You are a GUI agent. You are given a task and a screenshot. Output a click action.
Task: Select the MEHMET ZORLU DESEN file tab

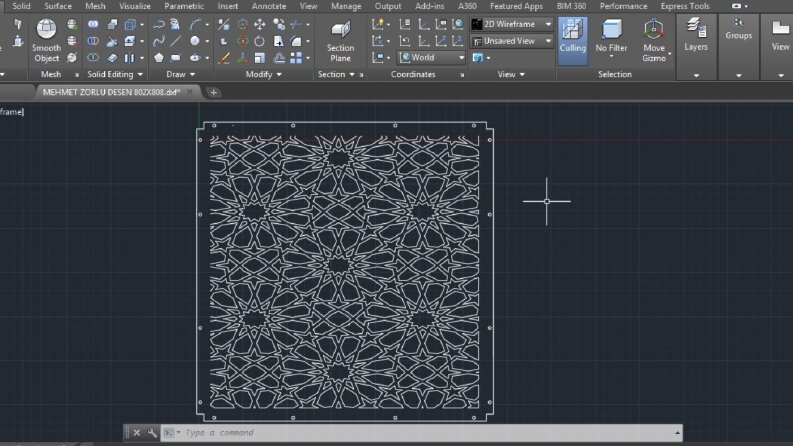tap(111, 92)
